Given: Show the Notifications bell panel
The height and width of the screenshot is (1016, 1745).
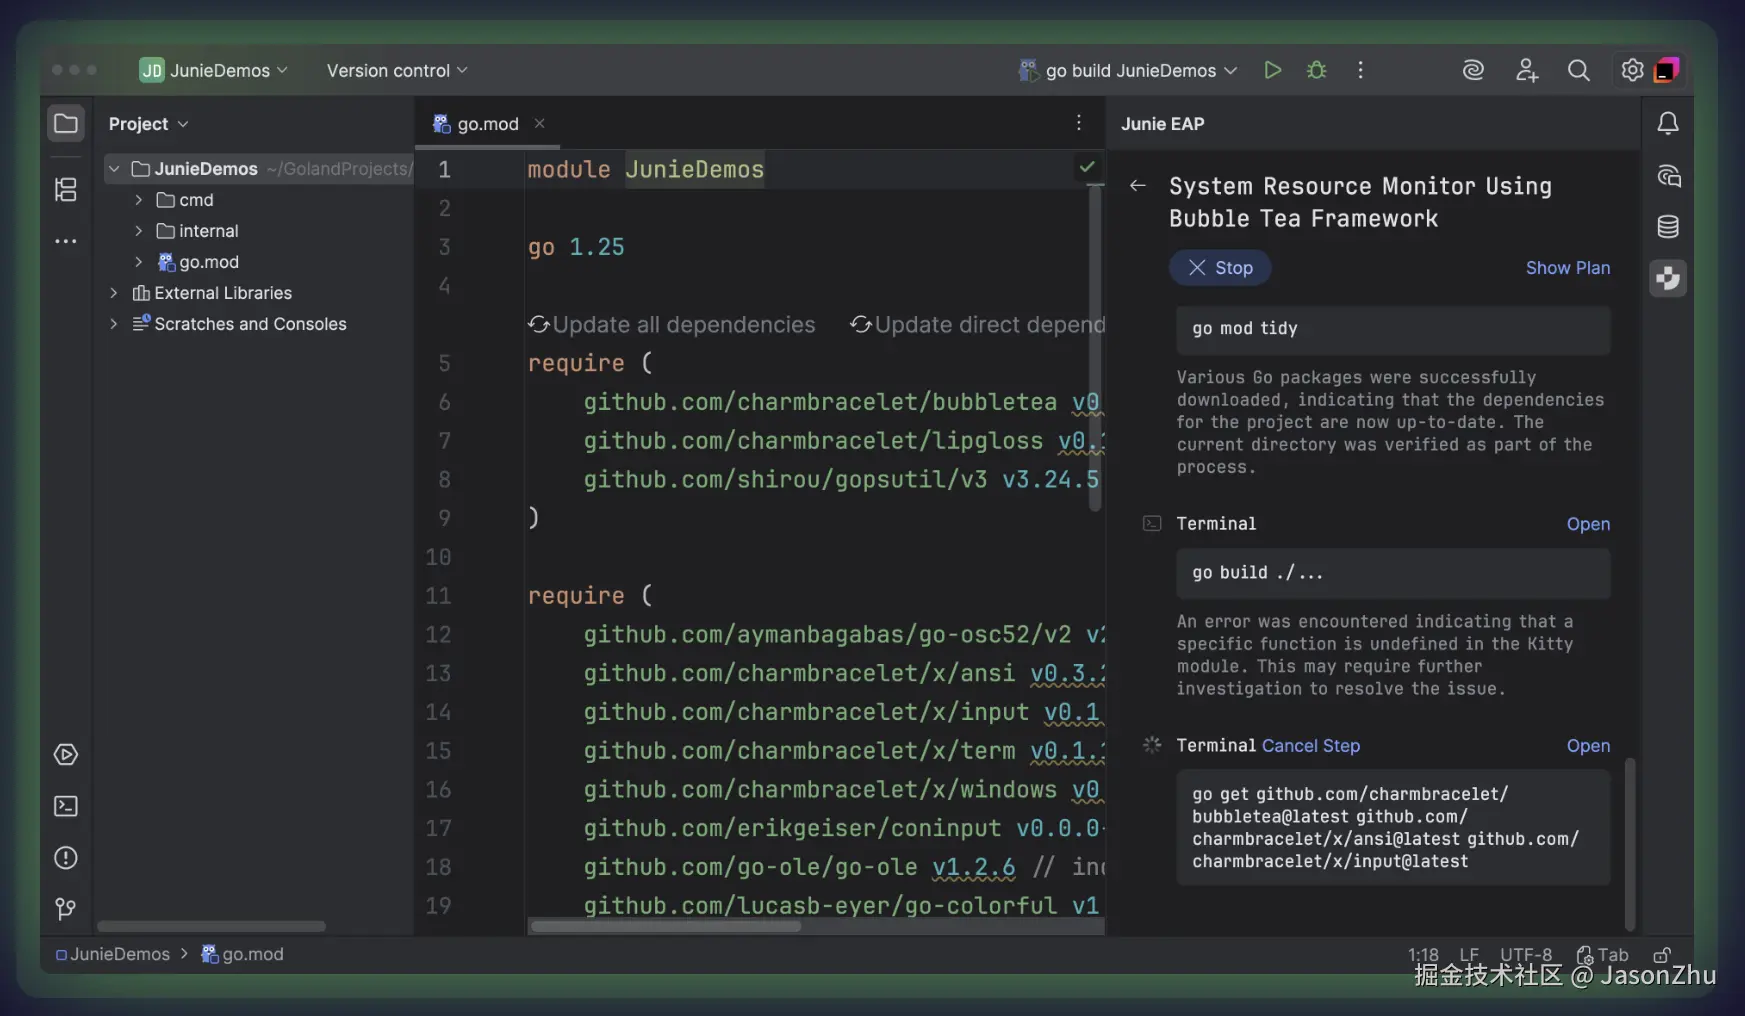Looking at the screenshot, I should 1668,124.
